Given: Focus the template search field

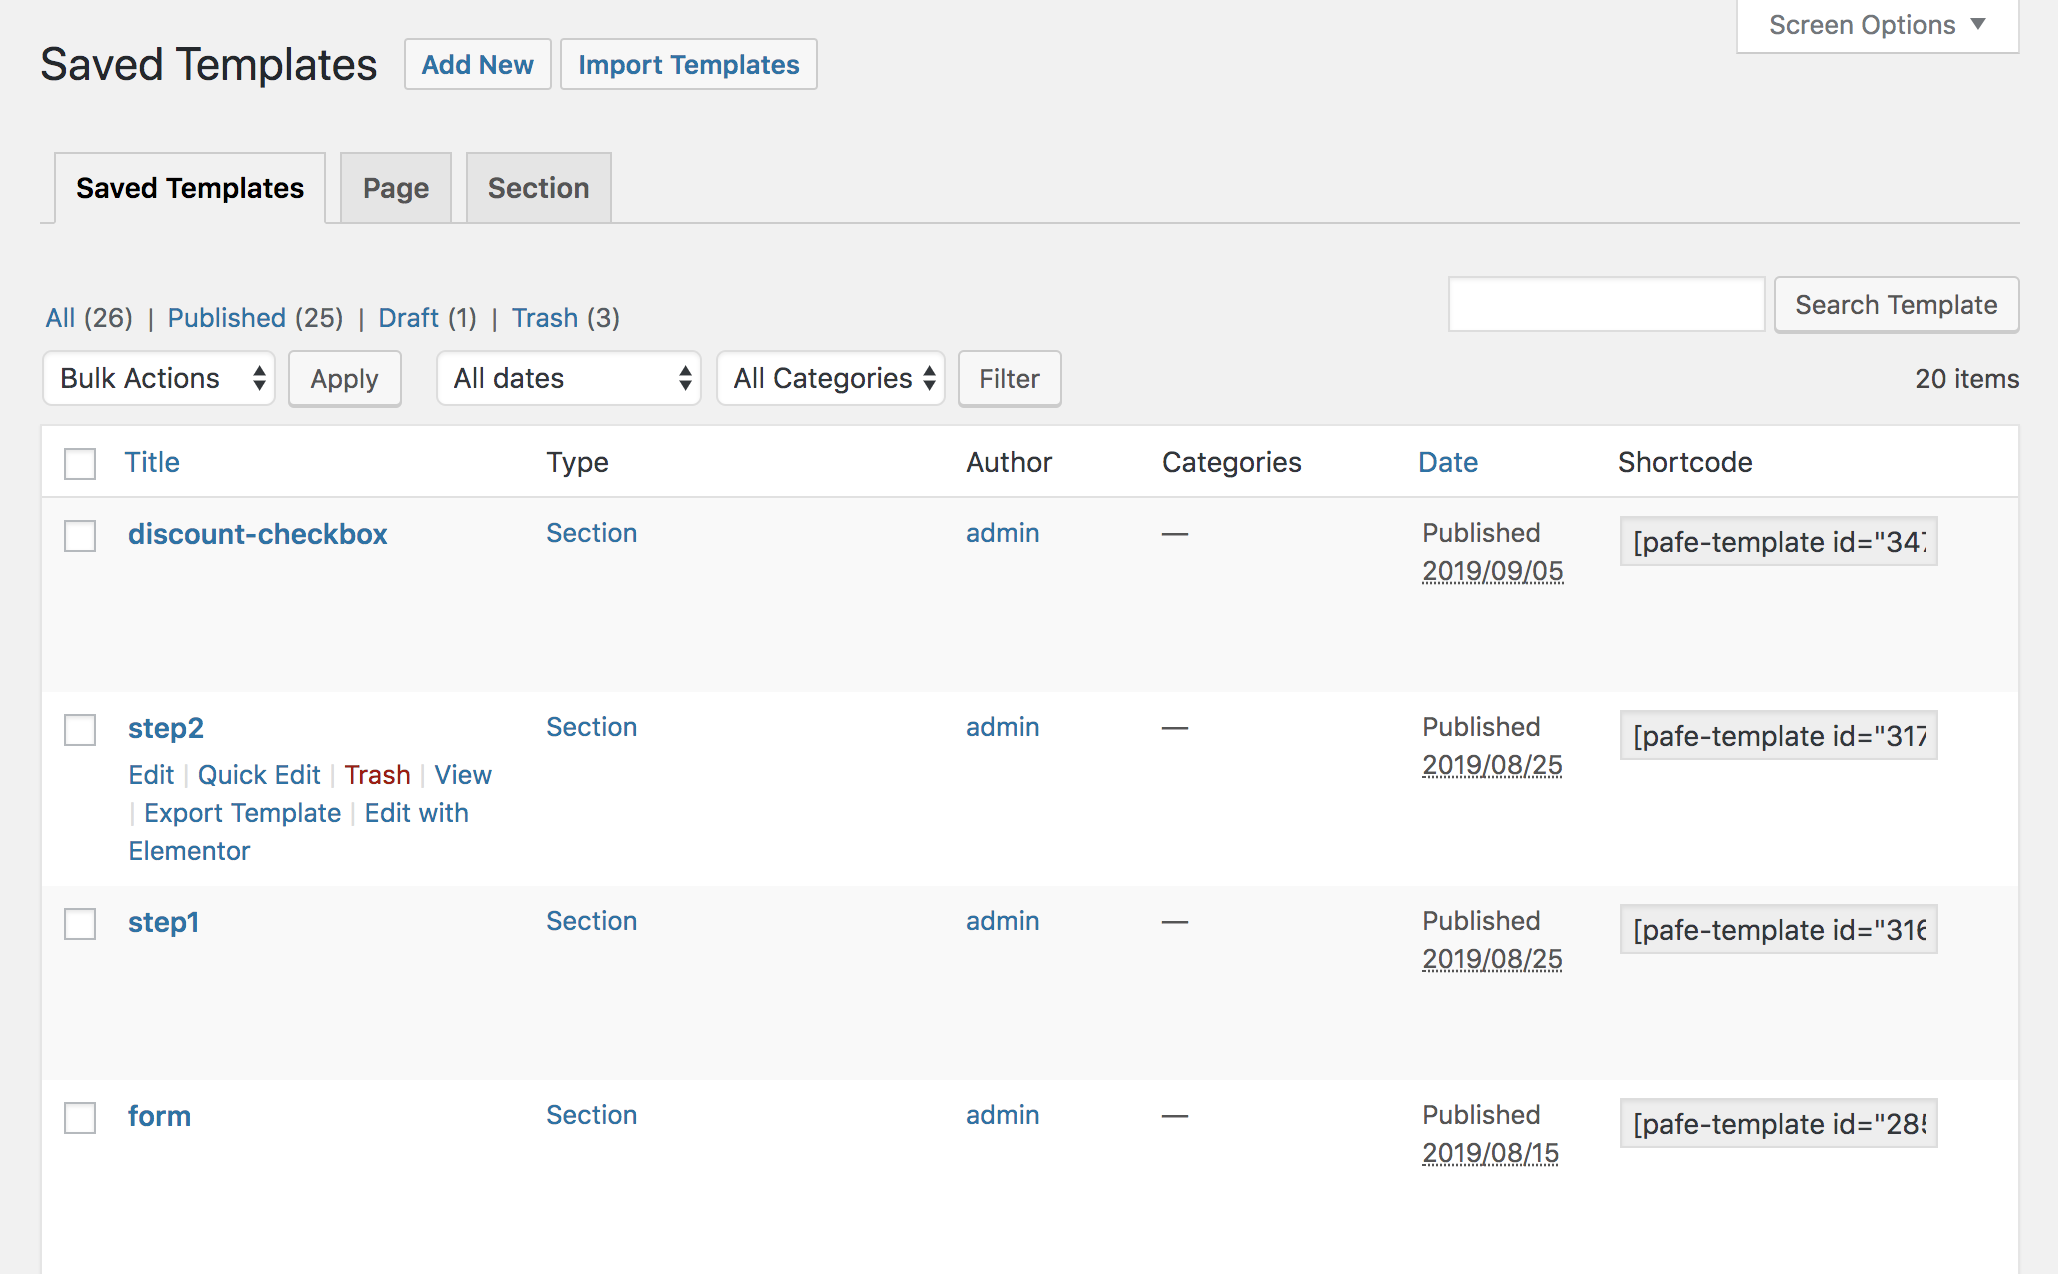Looking at the screenshot, I should point(1606,304).
